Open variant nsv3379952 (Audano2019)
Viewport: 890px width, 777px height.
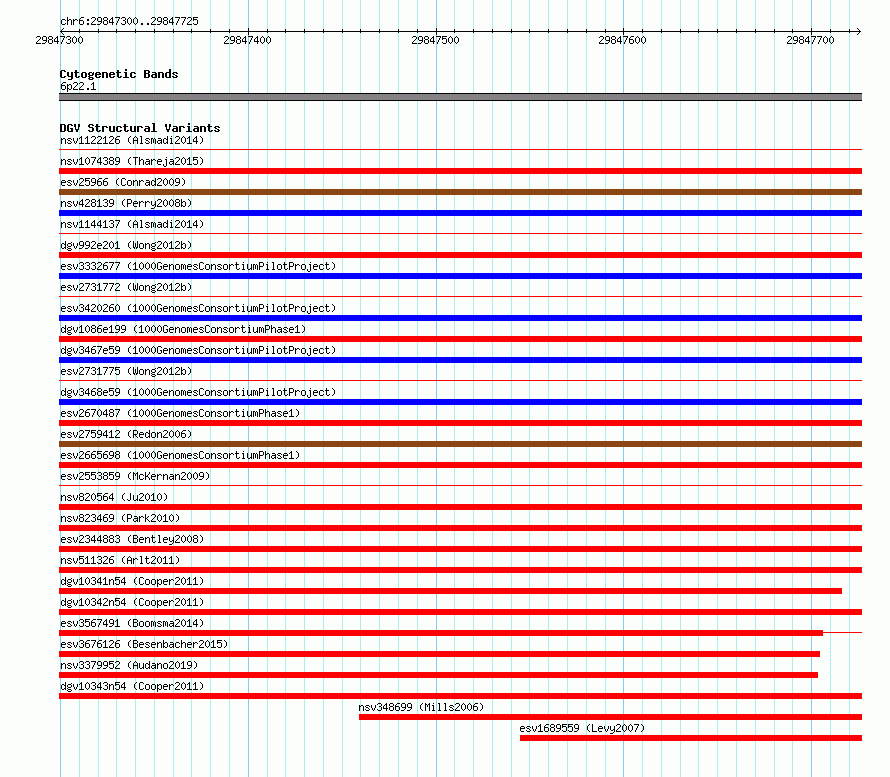[x=129, y=665]
